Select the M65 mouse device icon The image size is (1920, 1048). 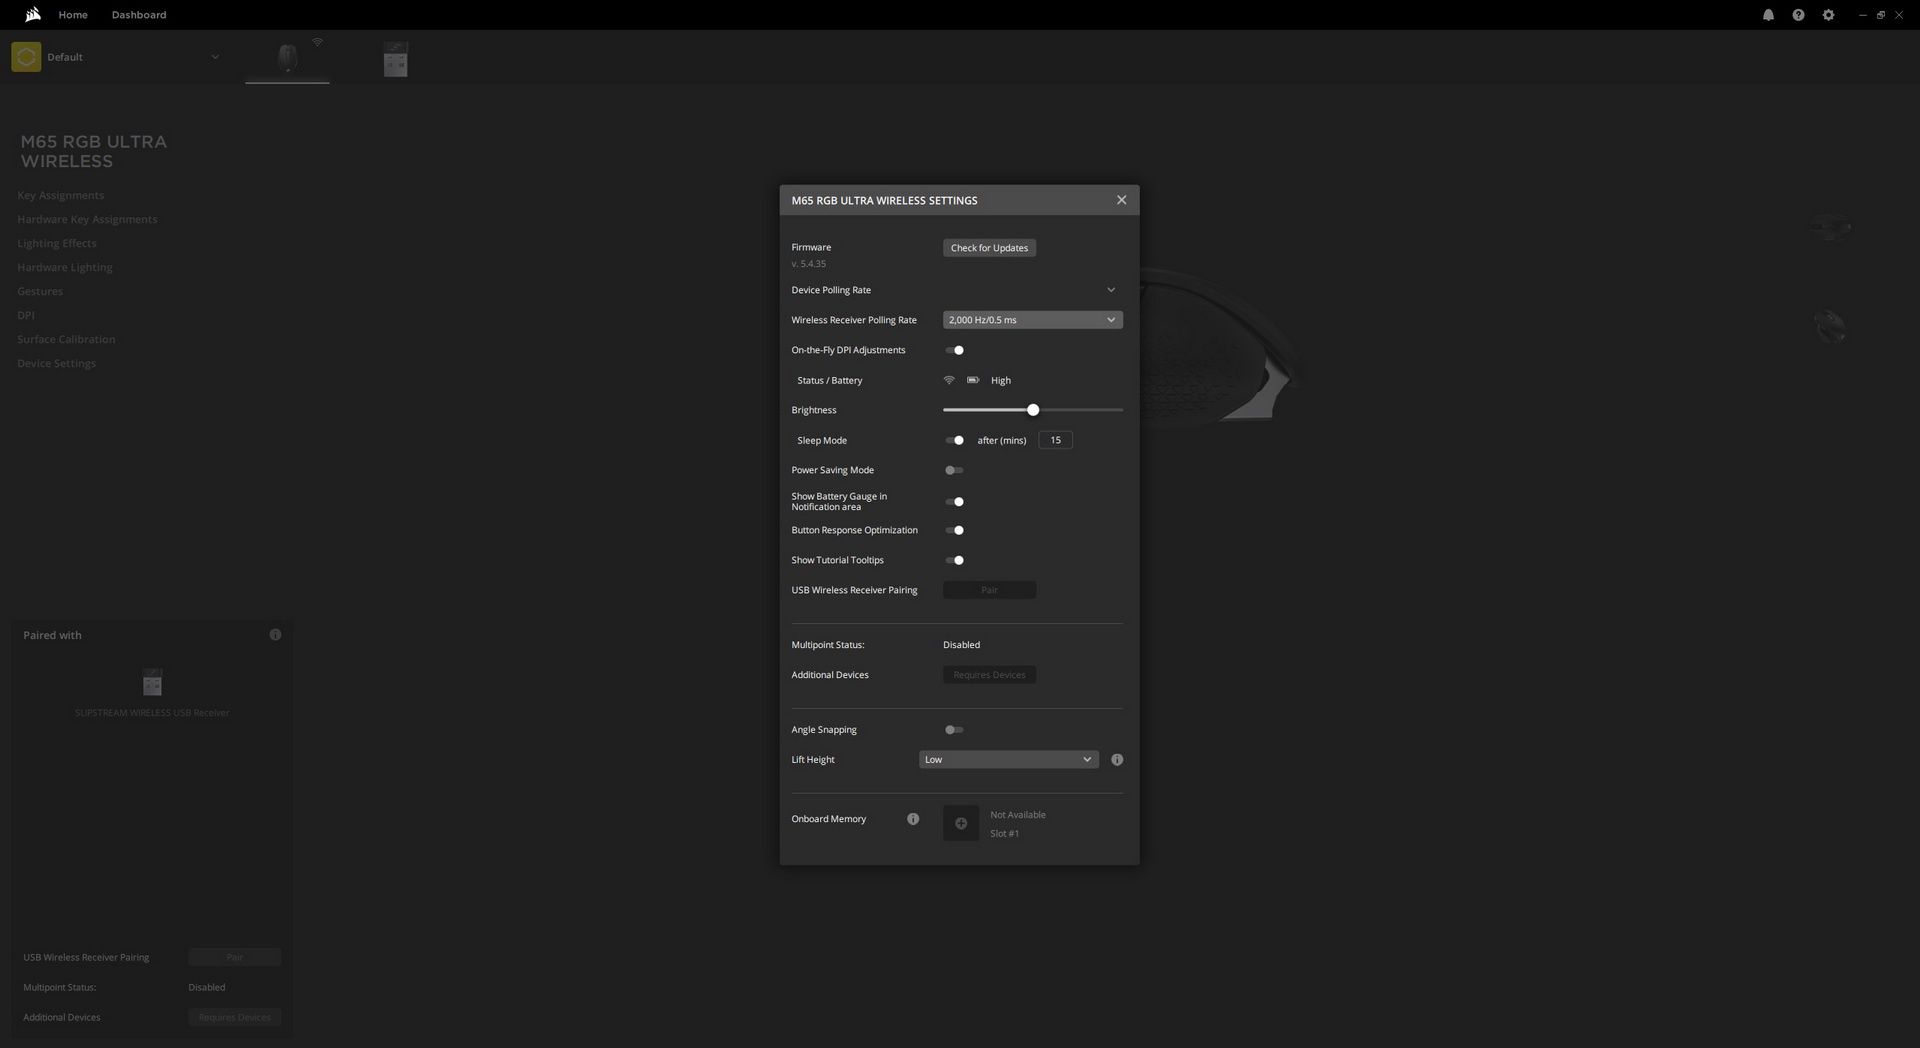287,58
